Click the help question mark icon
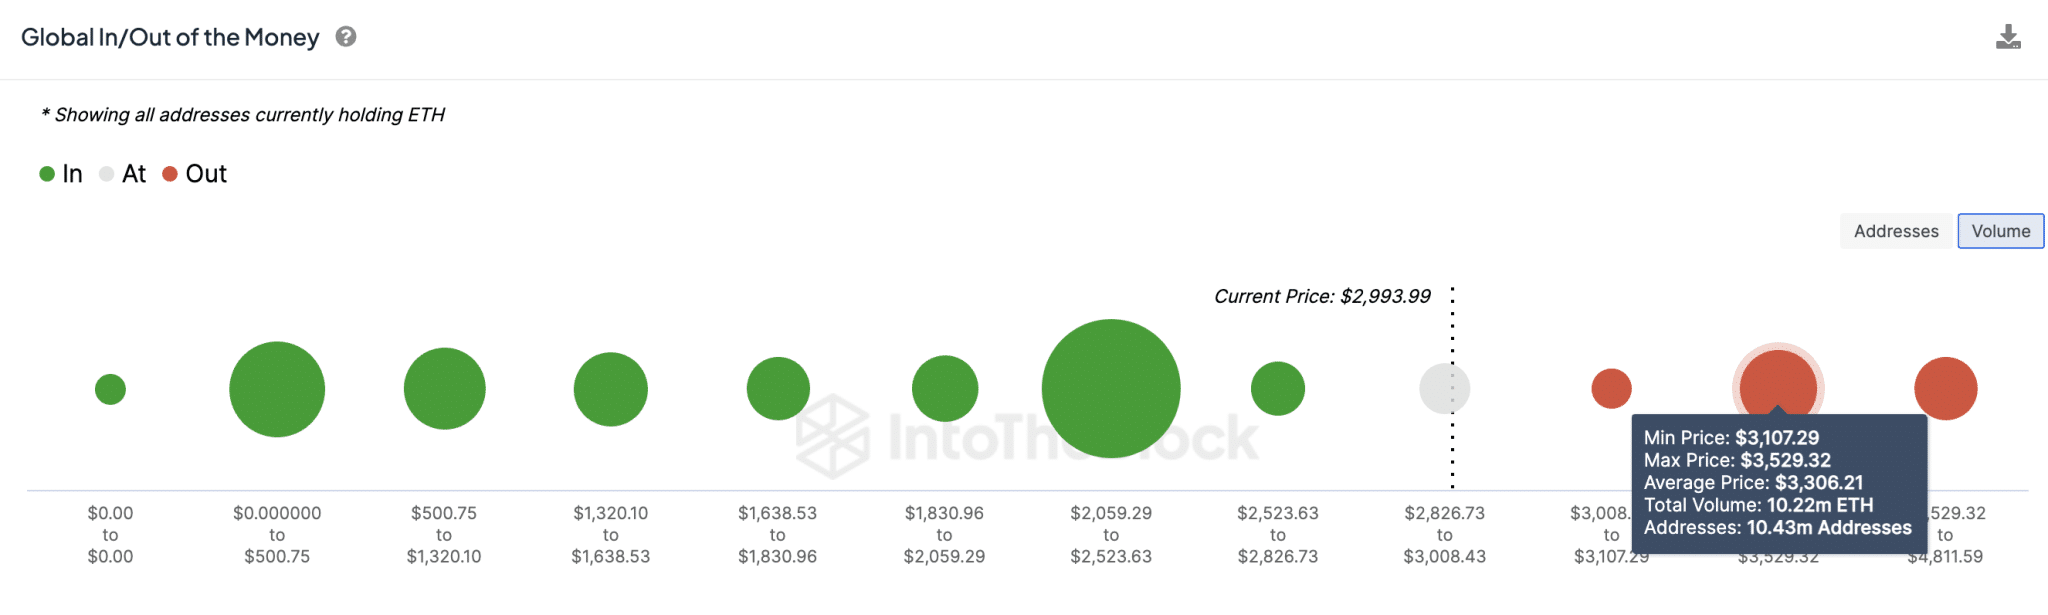This screenshot has height=615, width=2048. coord(346,37)
